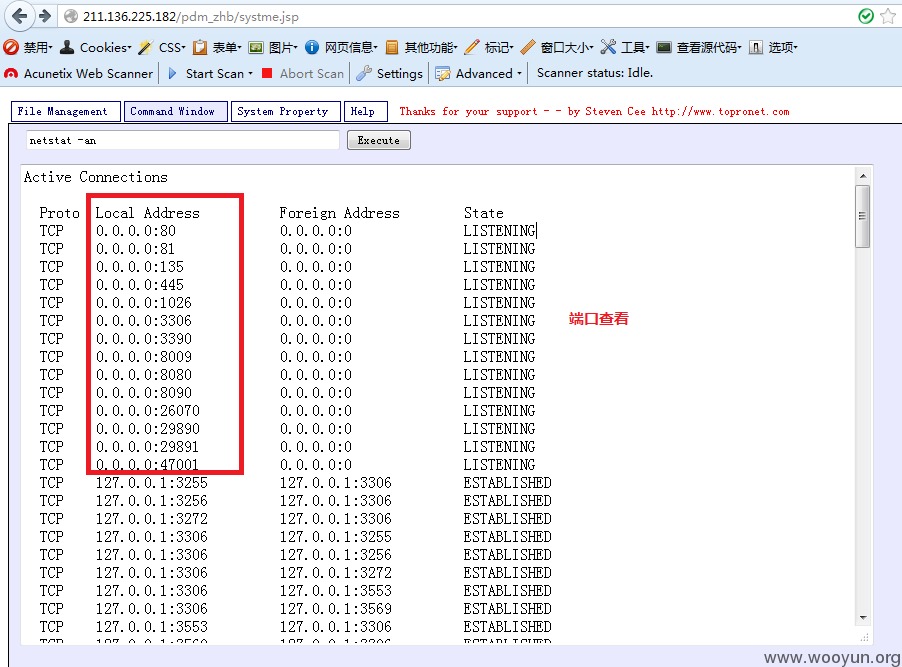The height and width of the screenshot is (667, 902).
Task: Click the red prohibition Disable icon
Action: pyautogui.click(x=11, y=47)
